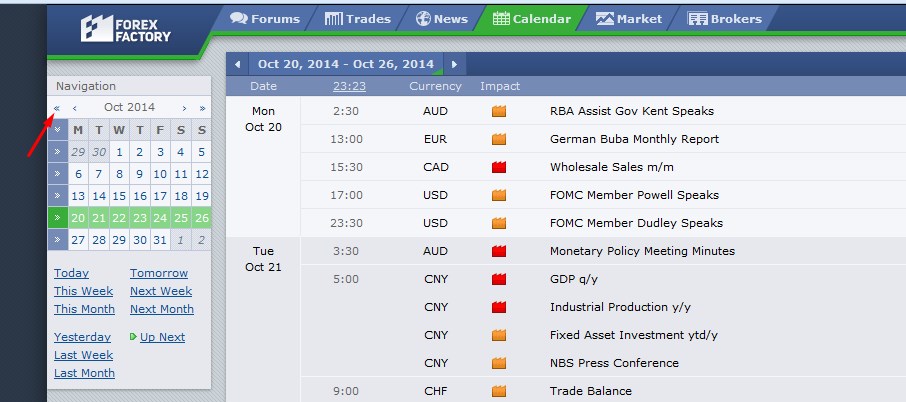Screen dimensions: 906x402
Task: Select whole month arrow beside weekday header
Action: click(x=58, y=130)
